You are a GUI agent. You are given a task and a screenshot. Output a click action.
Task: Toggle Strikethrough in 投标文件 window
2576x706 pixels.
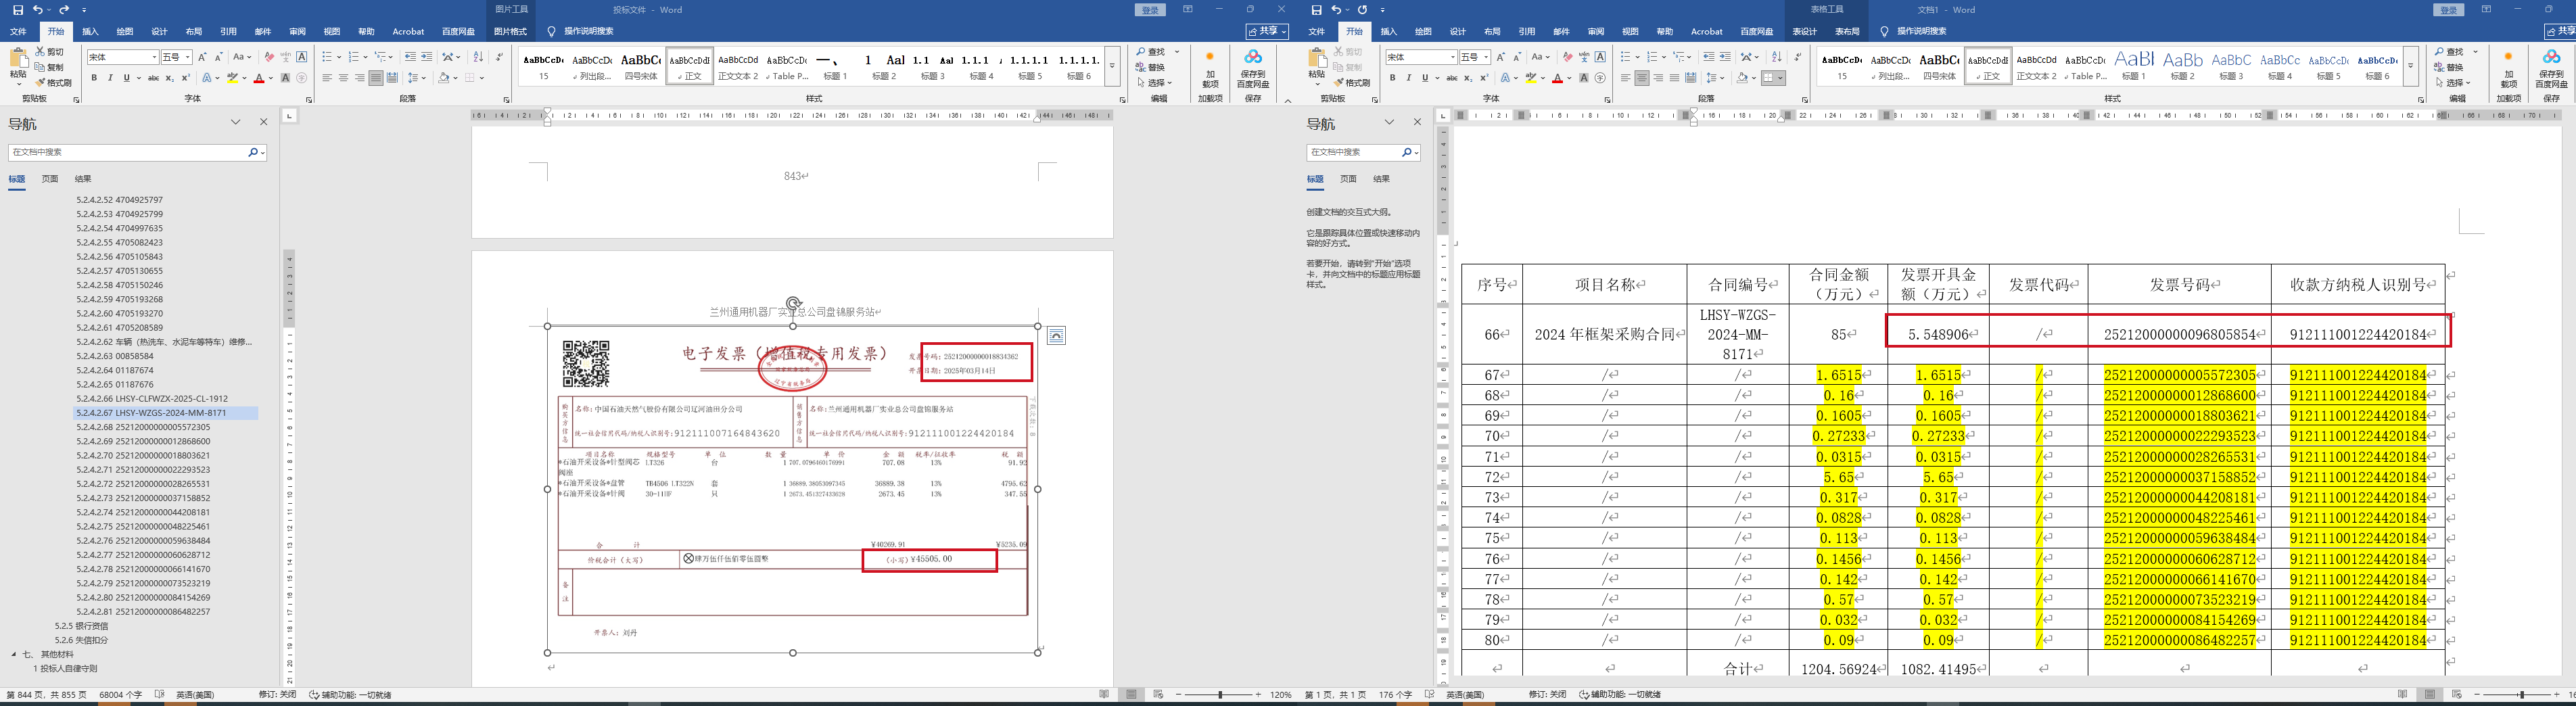coord(153,78)
